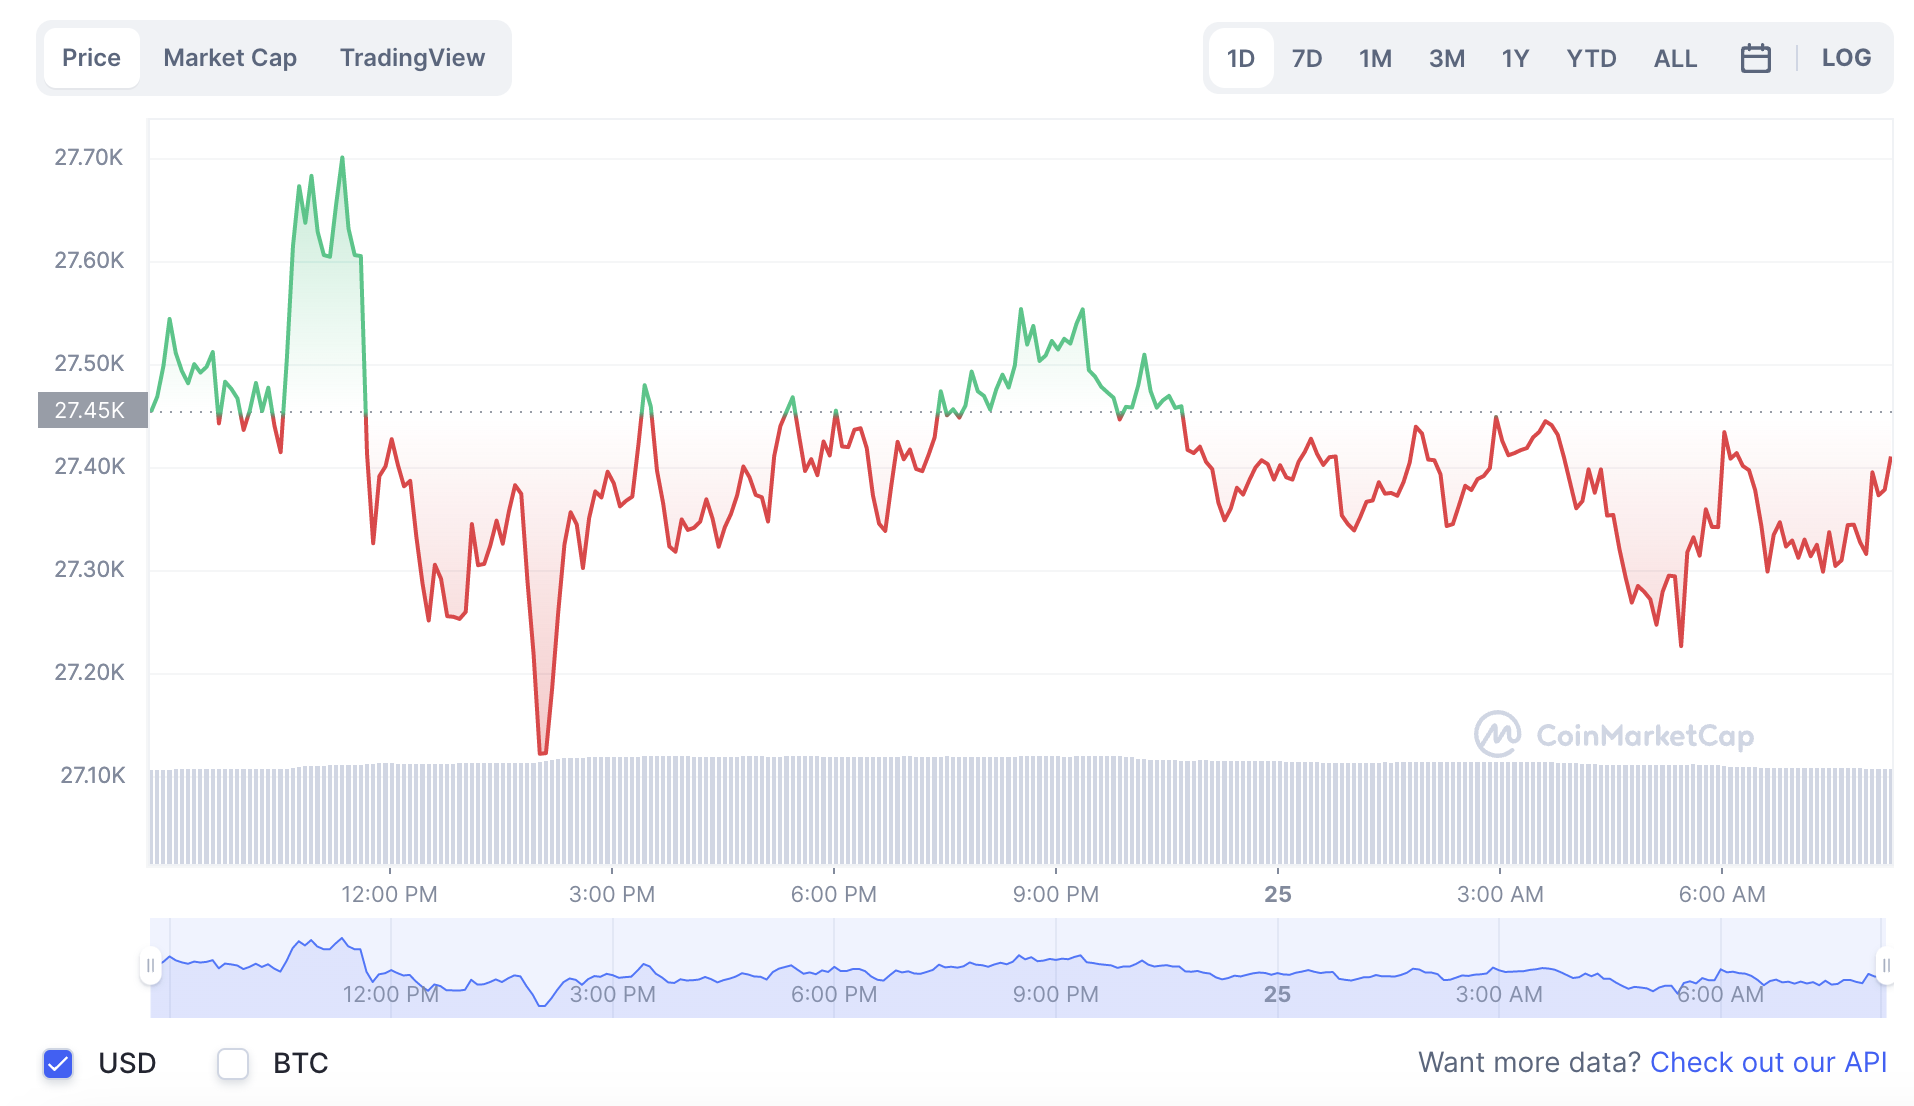
Task: Click the left drag handle on the range selector
Action: [150, 966]
